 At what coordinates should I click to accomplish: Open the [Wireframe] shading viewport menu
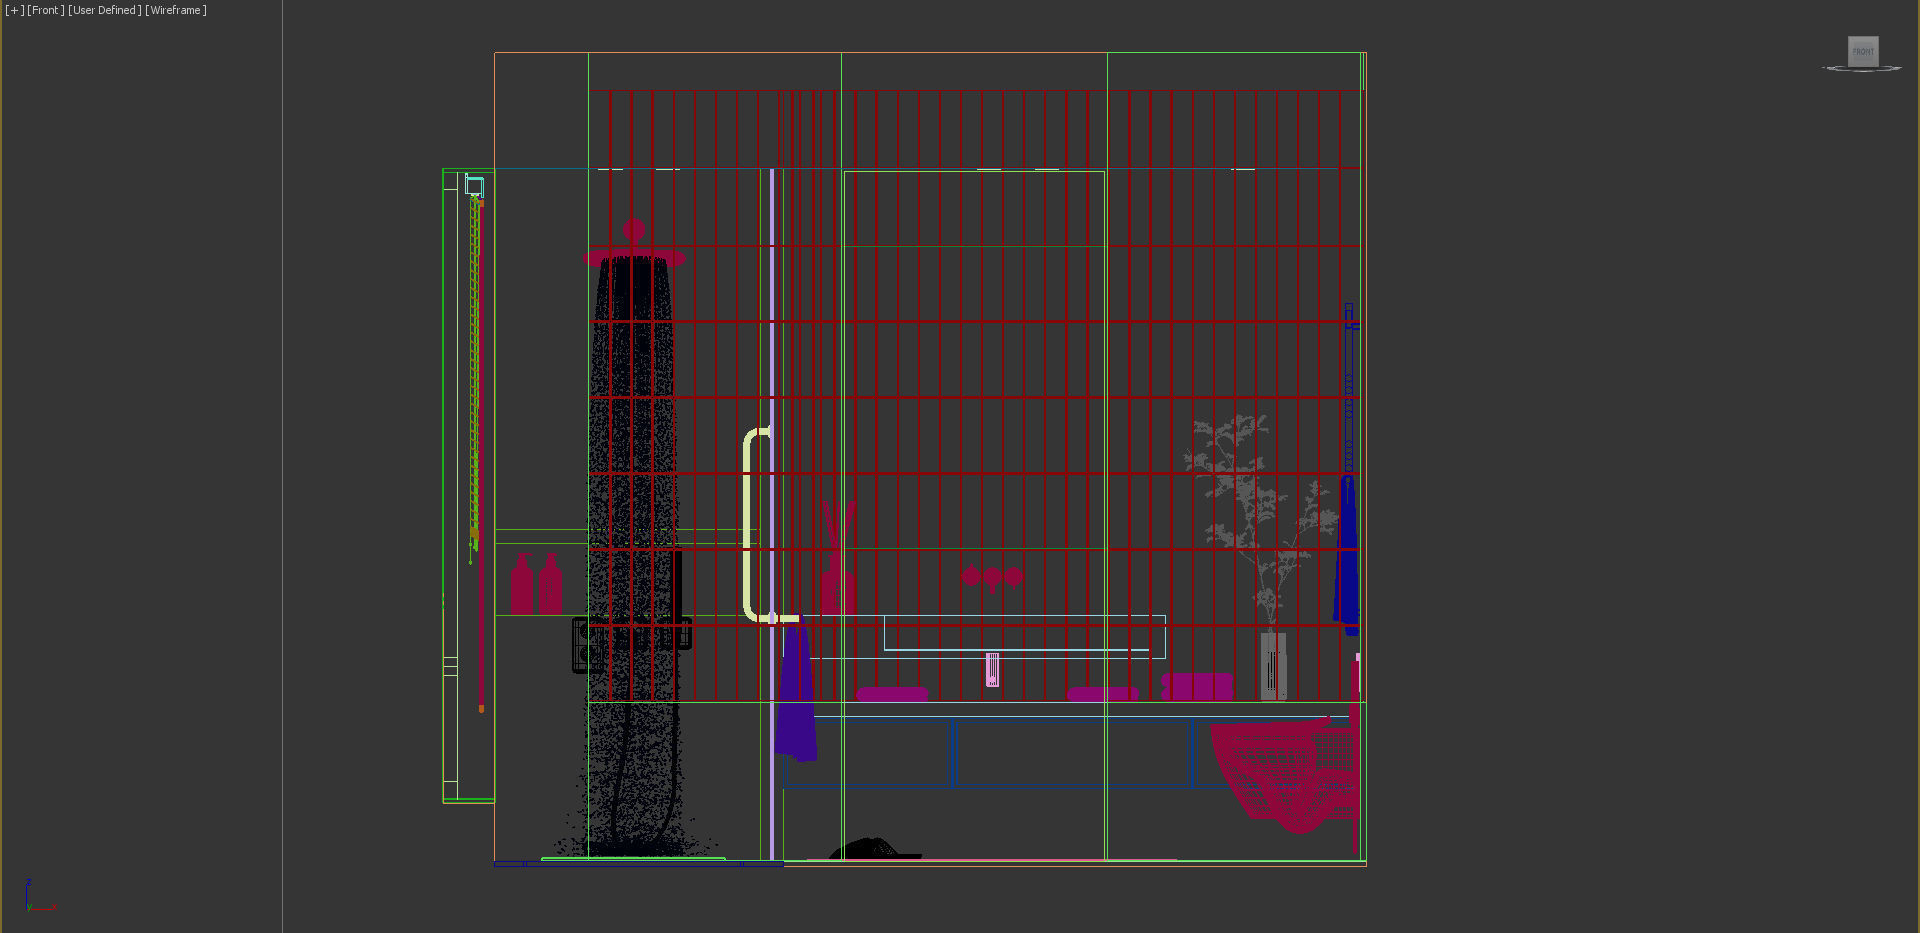176,10
